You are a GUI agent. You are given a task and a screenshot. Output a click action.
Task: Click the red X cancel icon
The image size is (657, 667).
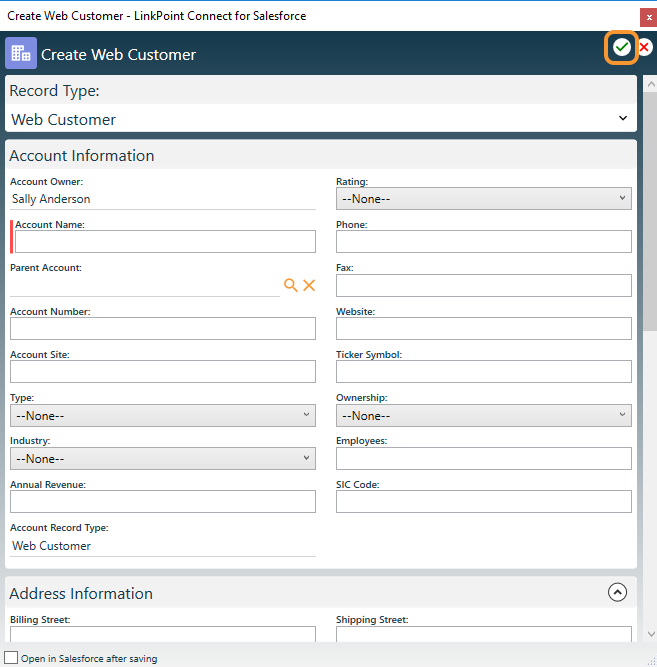coord(645,48)
